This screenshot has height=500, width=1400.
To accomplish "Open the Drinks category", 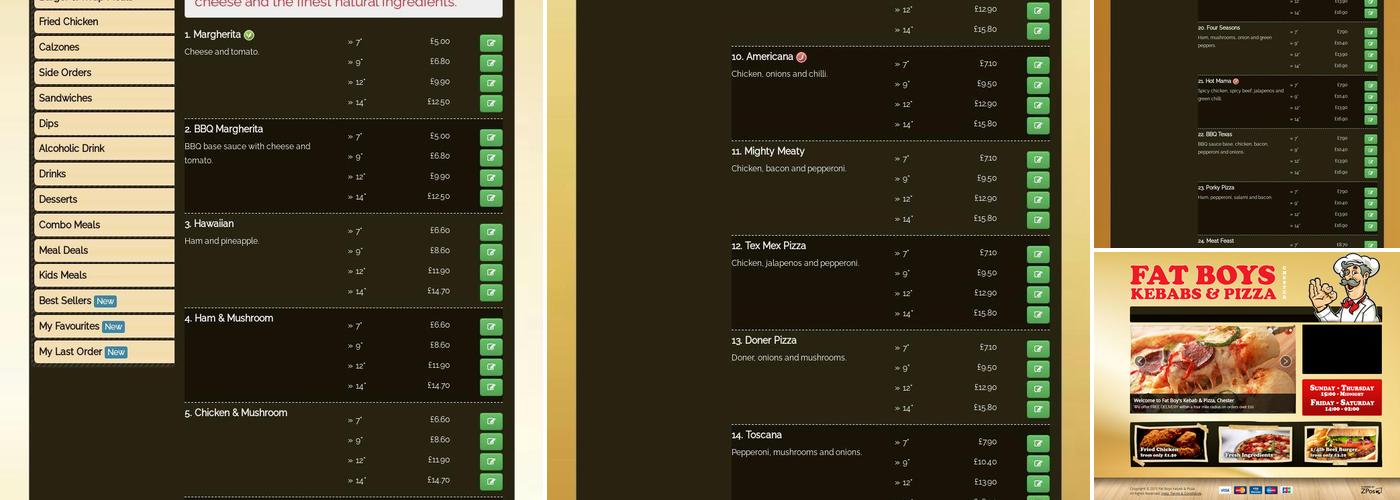I will pos(104,174).
